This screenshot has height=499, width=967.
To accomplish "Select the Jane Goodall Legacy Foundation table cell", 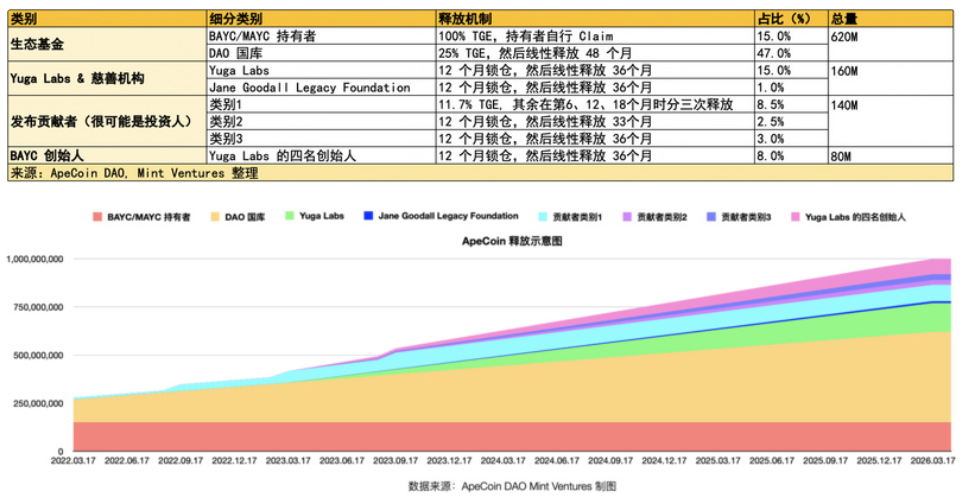I will 321,87.
